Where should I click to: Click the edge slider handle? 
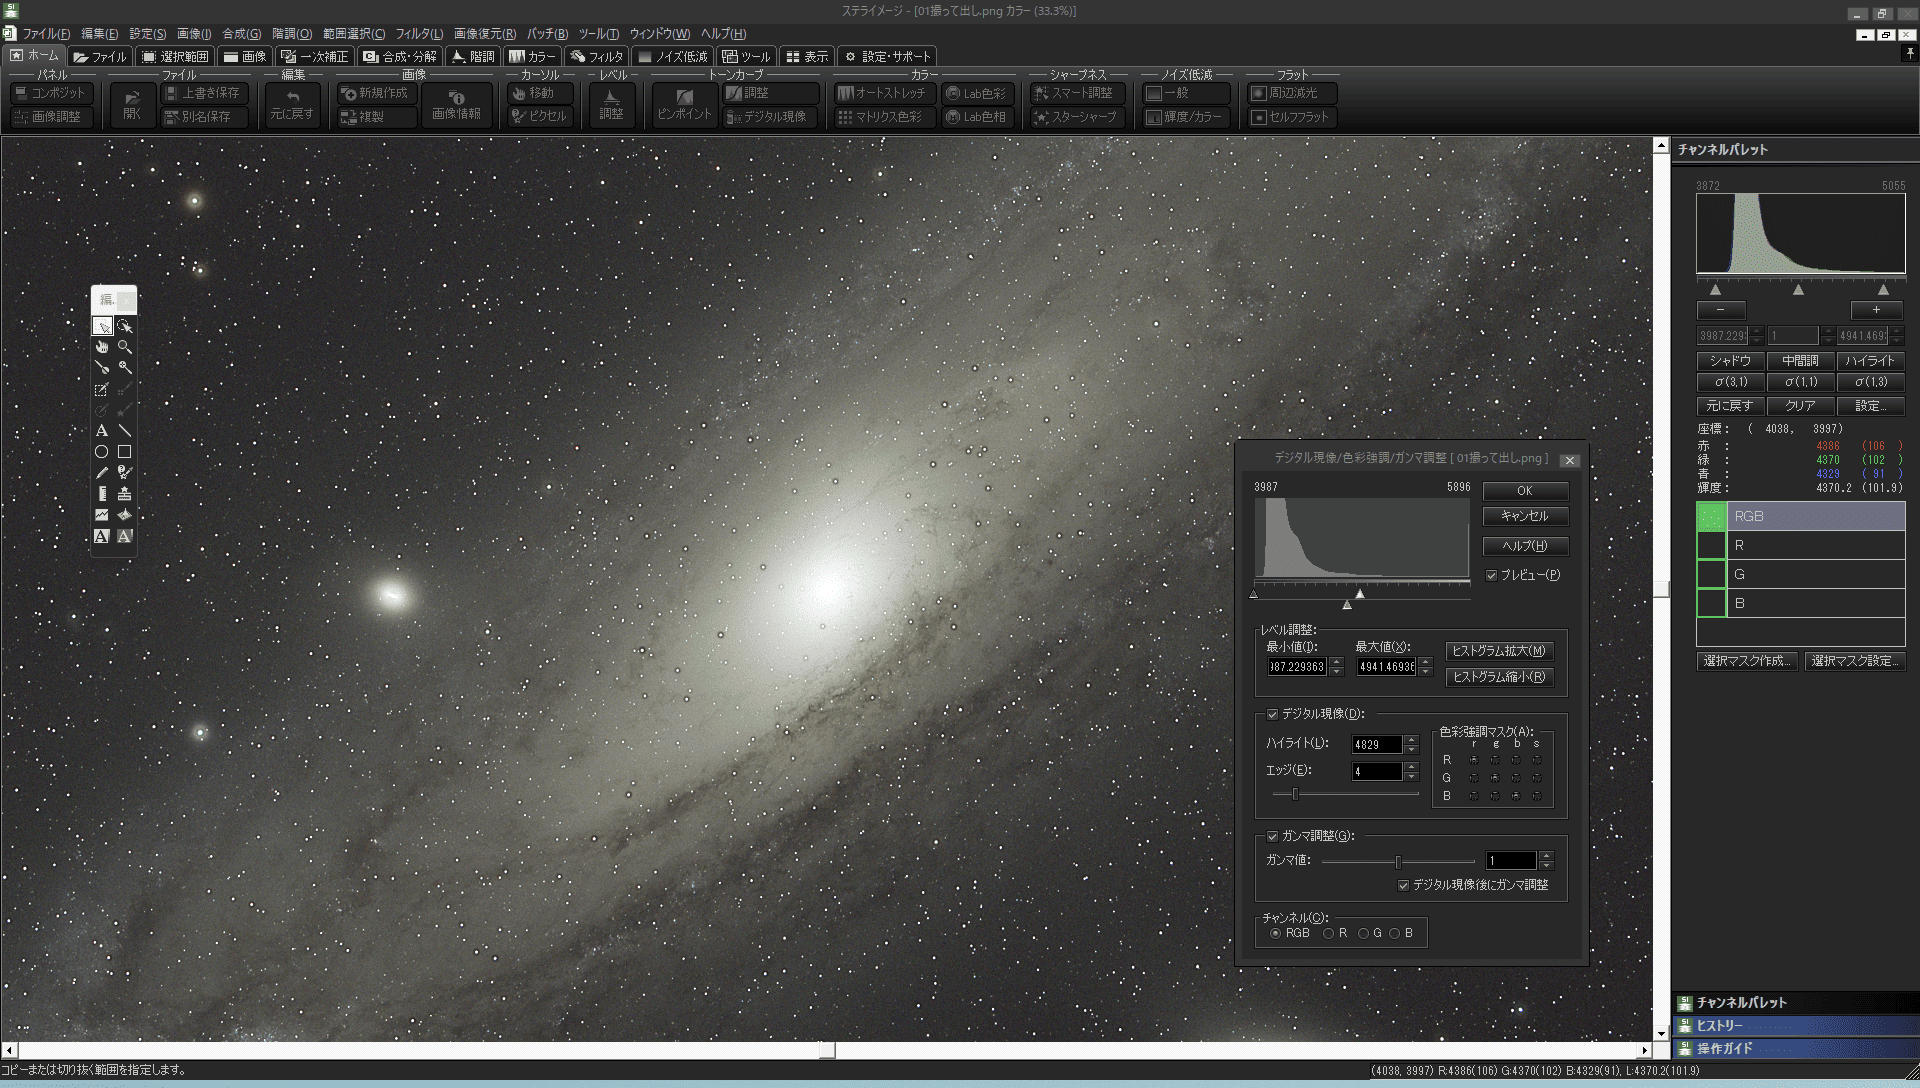point(1295,794)
